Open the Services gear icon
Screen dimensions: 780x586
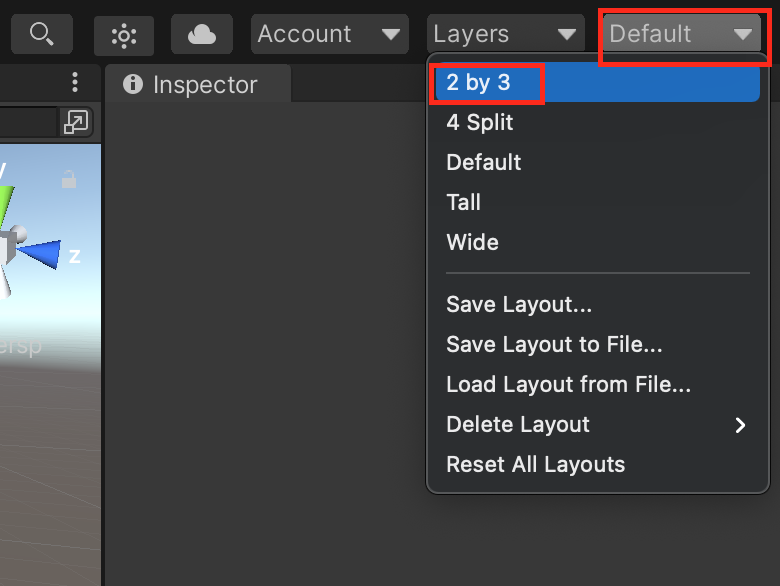(124, 35)
